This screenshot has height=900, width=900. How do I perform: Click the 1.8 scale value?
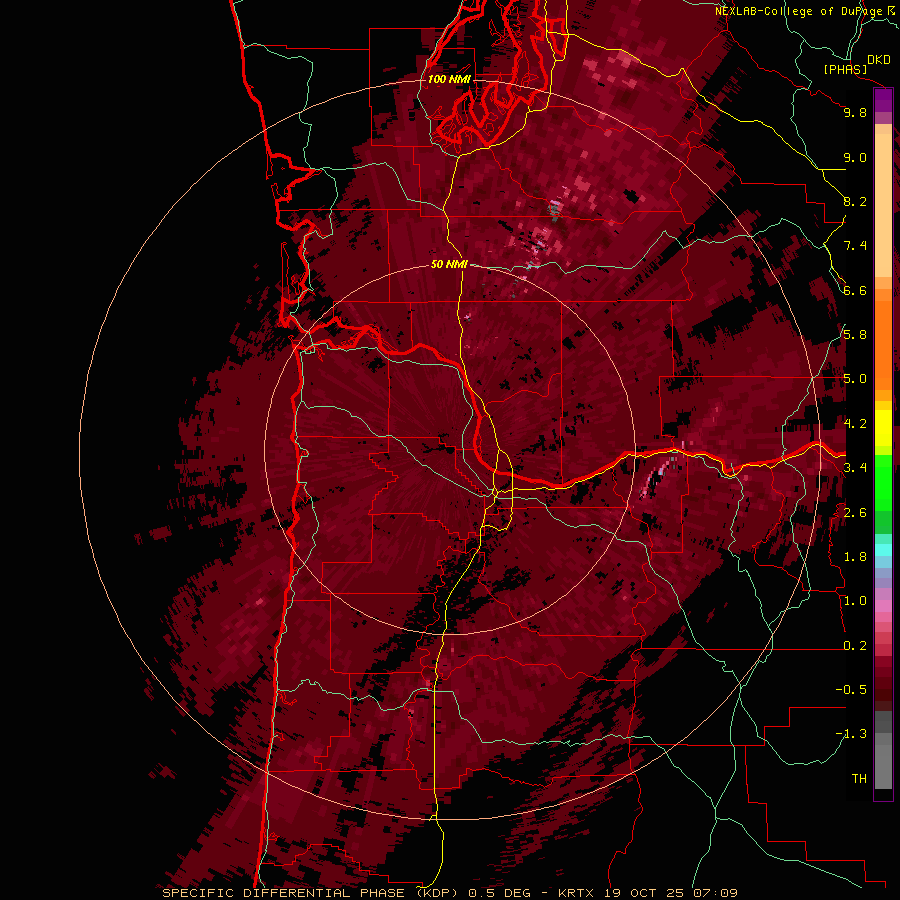tap(855, 557)
